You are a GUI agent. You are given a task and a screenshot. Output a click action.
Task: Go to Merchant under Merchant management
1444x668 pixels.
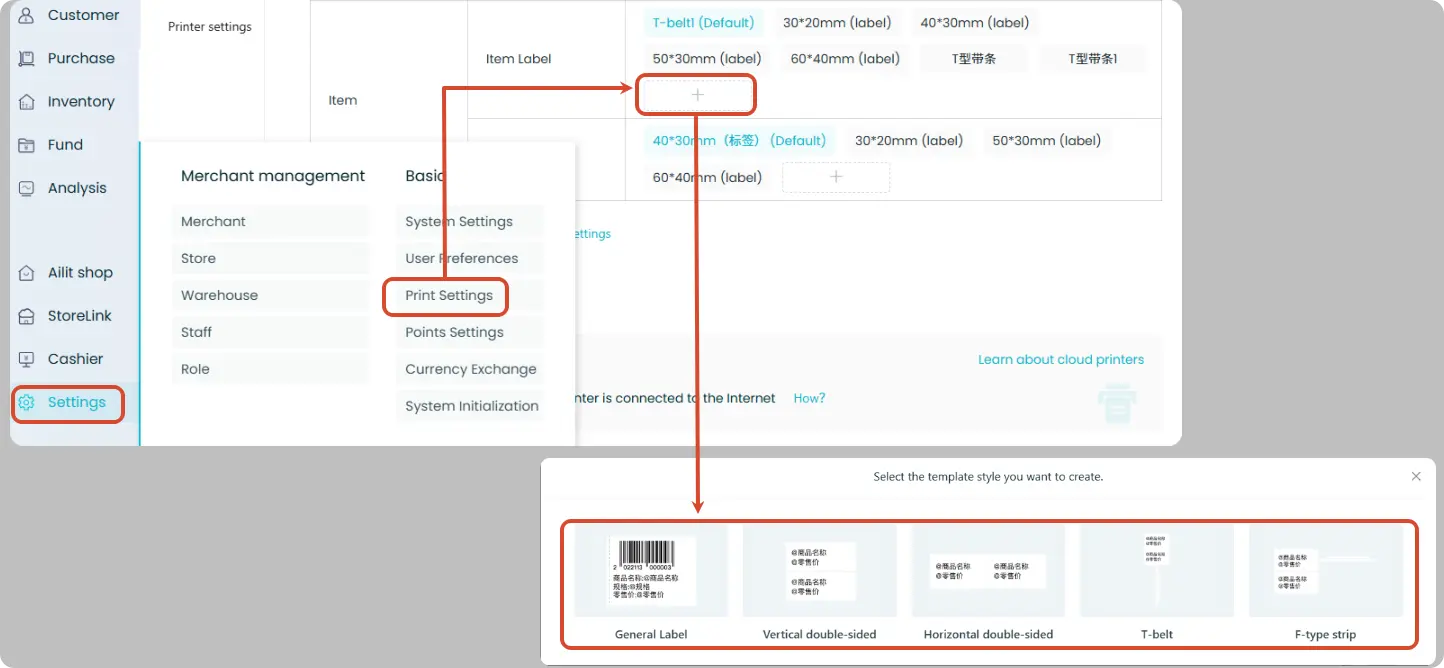coord(270,221)
